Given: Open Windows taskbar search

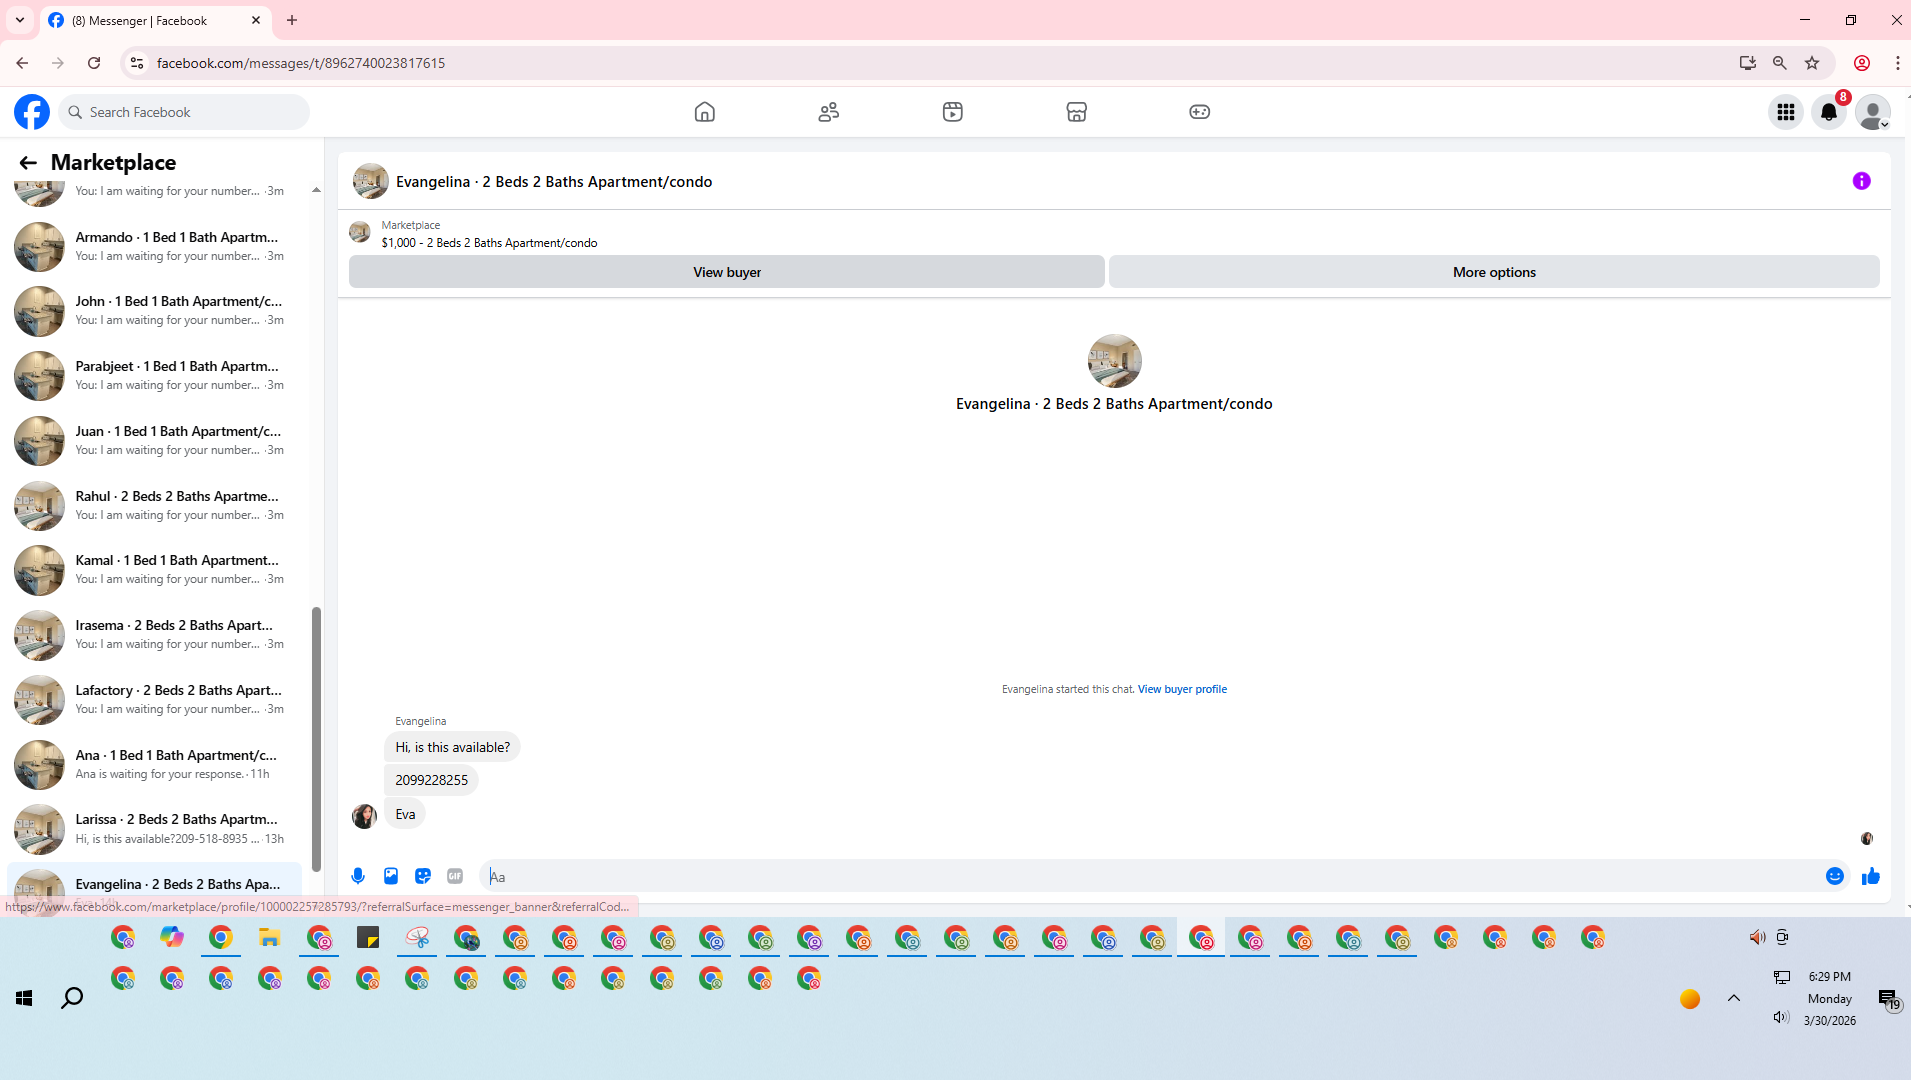Looking at the screenshot, I should [72, 998].
